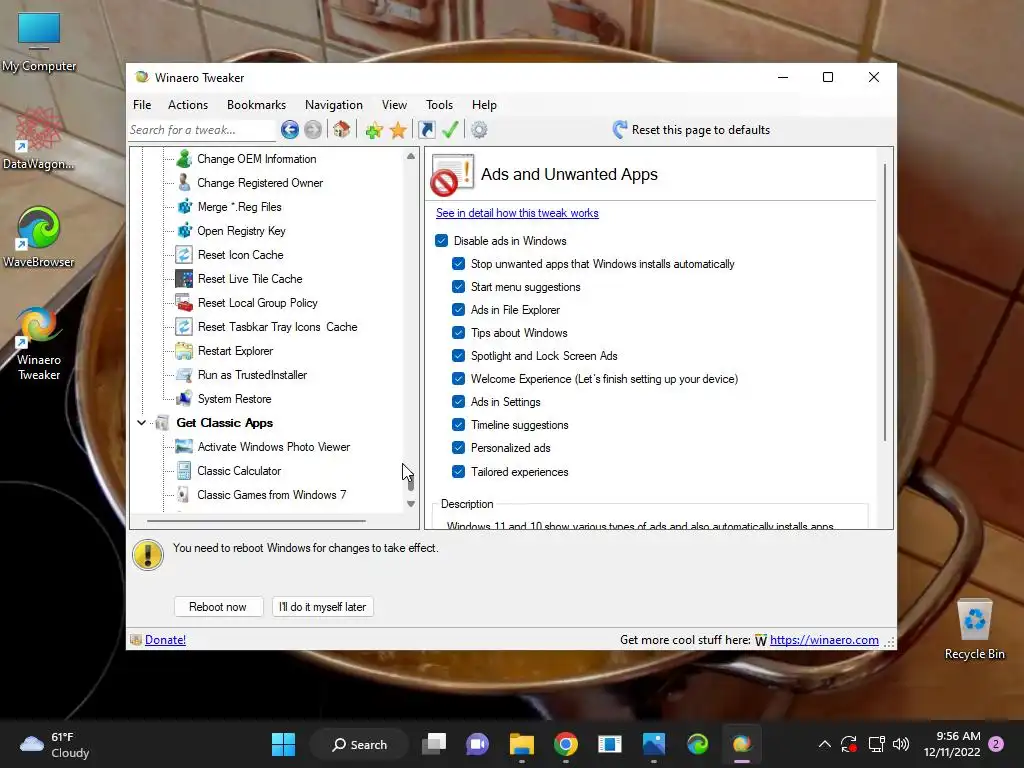This screenshot has height=768, width=1024.
Task: Click the Reset this page refresh icon
Action: click(x=620, y=130)
